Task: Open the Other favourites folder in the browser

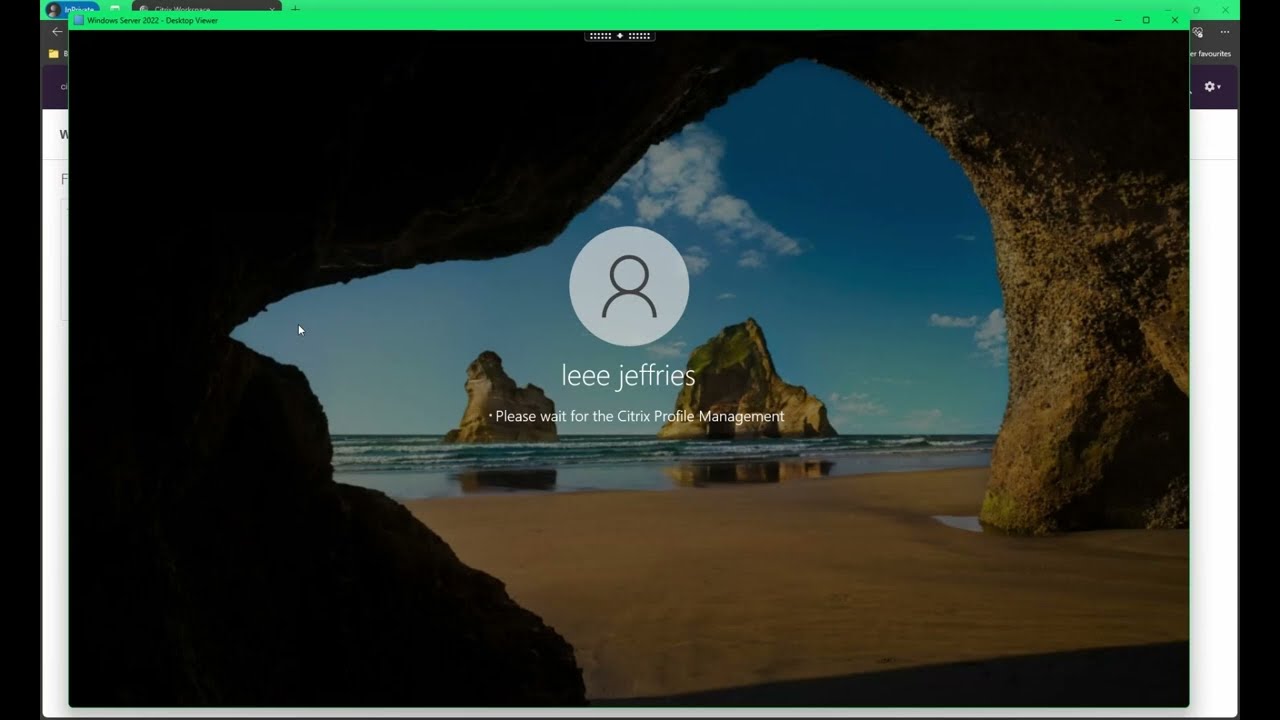Action: 1211,54
